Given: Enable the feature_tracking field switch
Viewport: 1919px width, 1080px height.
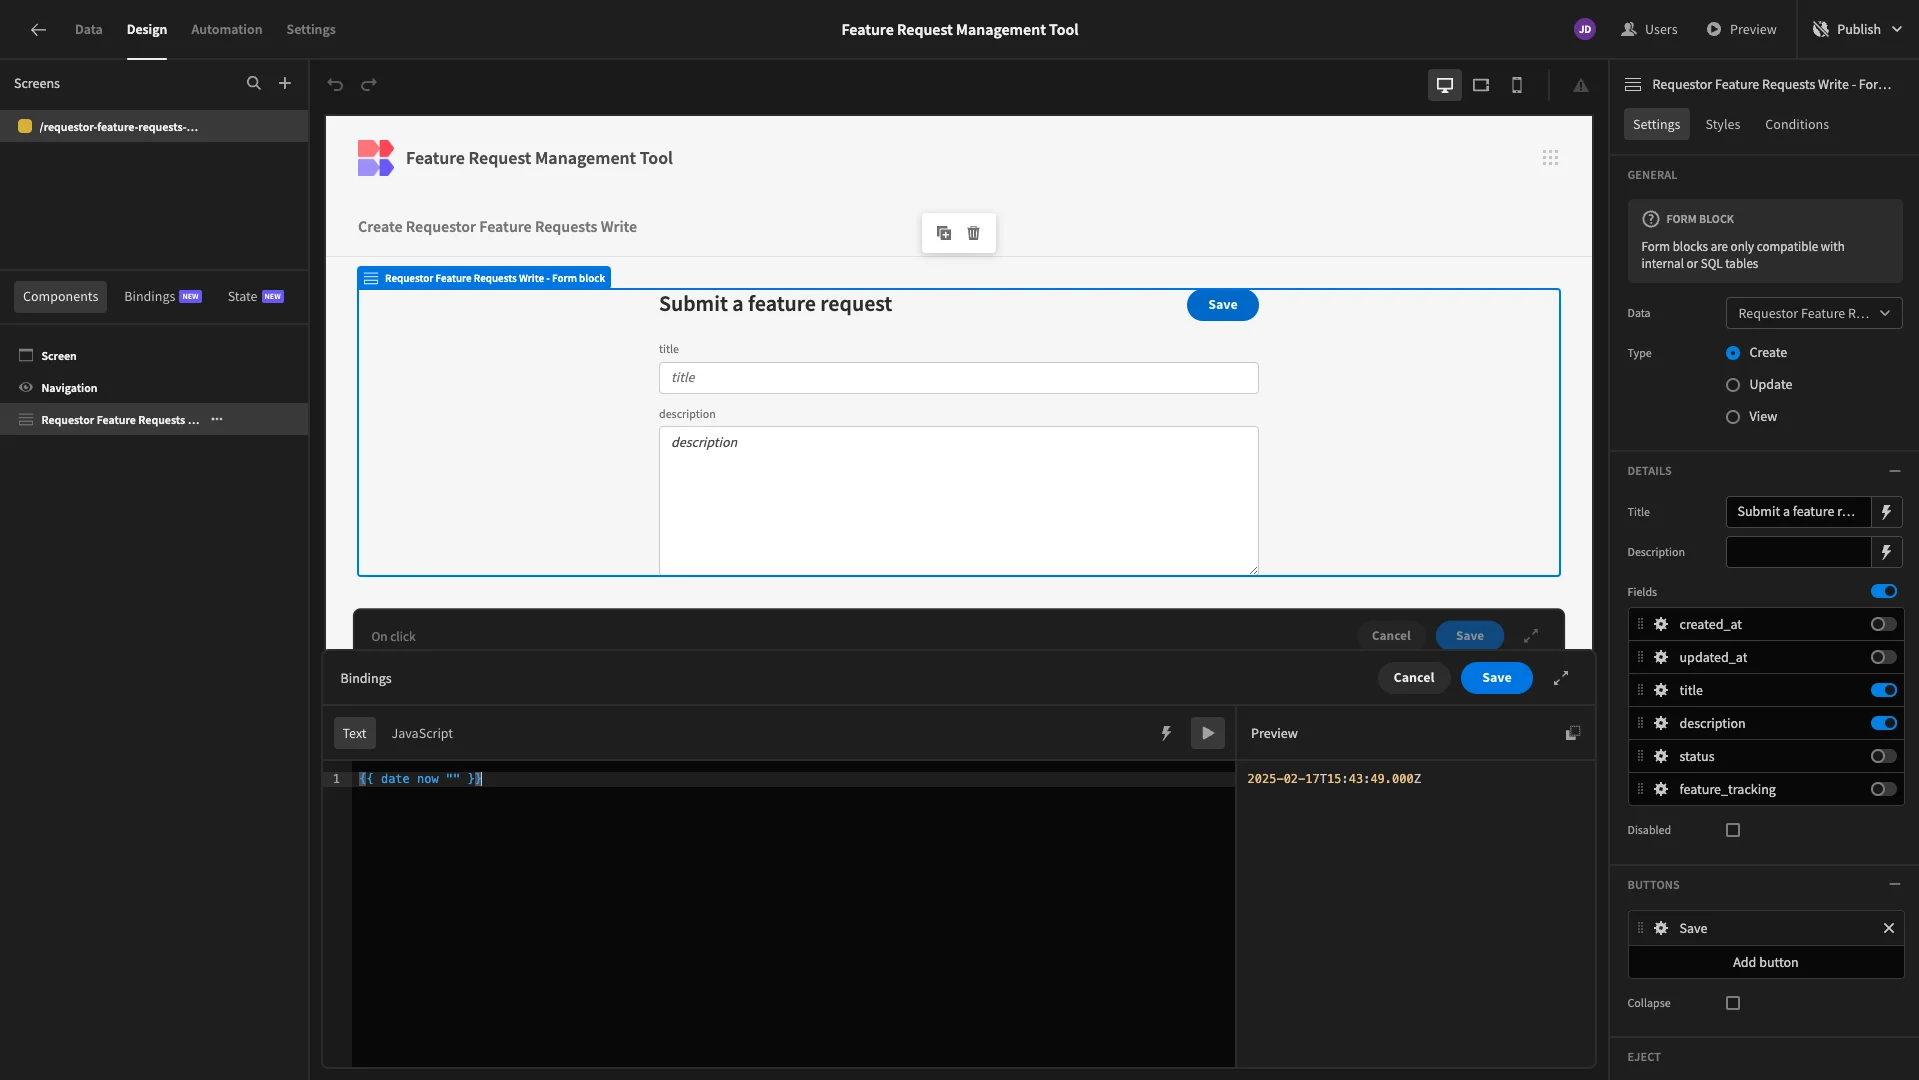Looking at the screenshot, I should pyautogui.click(x=1884, y=789).
